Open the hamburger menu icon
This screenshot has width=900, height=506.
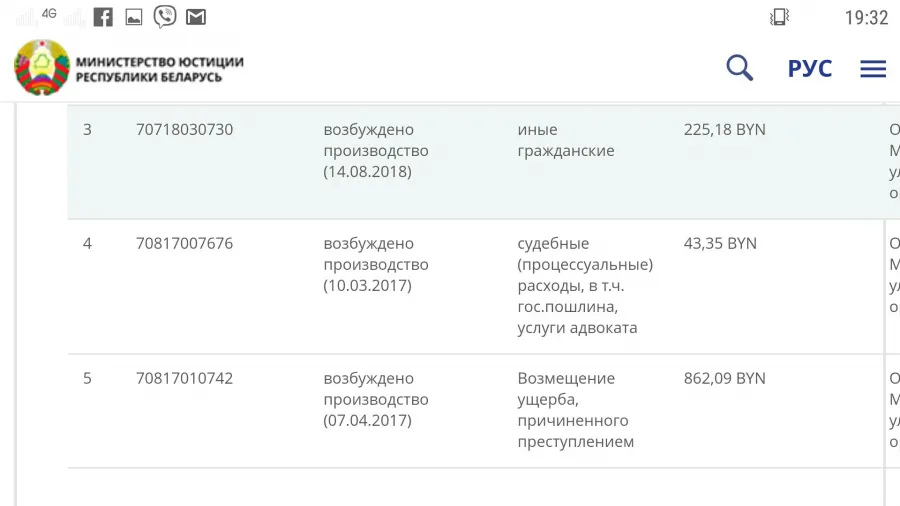tap(873, 69)
